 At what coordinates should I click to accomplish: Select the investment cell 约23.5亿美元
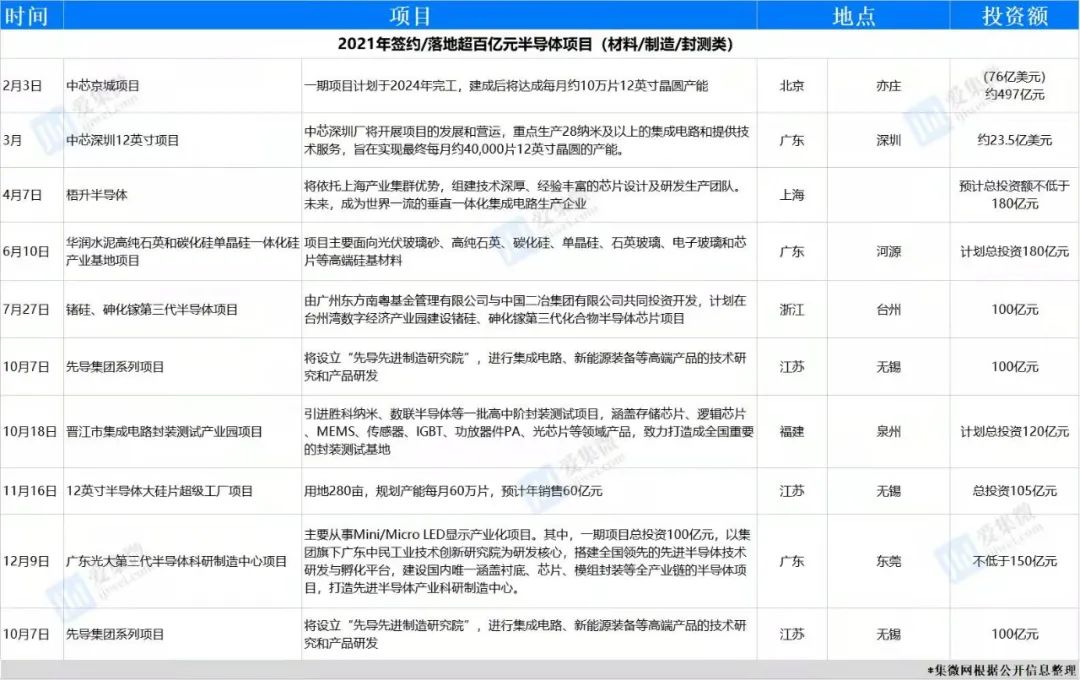pos(1015,140)
